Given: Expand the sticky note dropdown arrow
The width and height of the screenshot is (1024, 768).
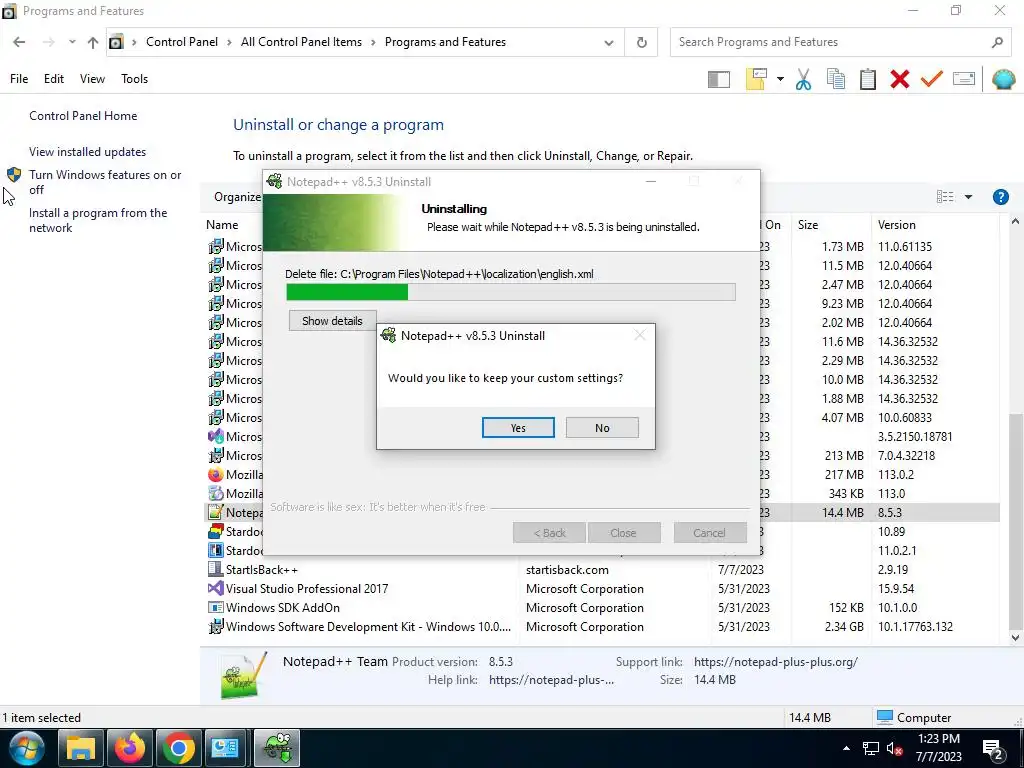Looking at the screenshot, I should pos(780,79).
